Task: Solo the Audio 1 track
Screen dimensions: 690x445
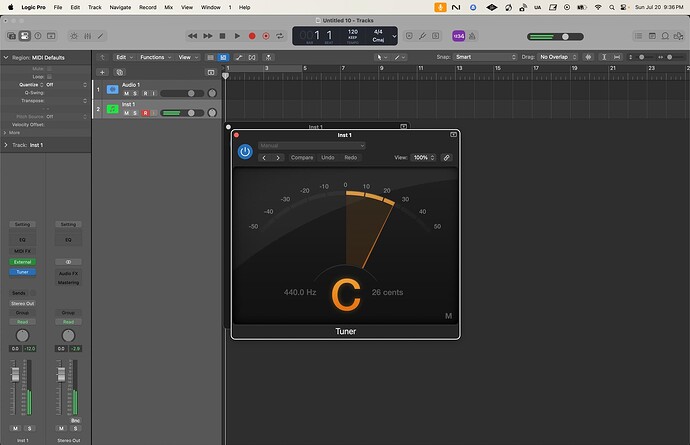Action: [135, 93]
